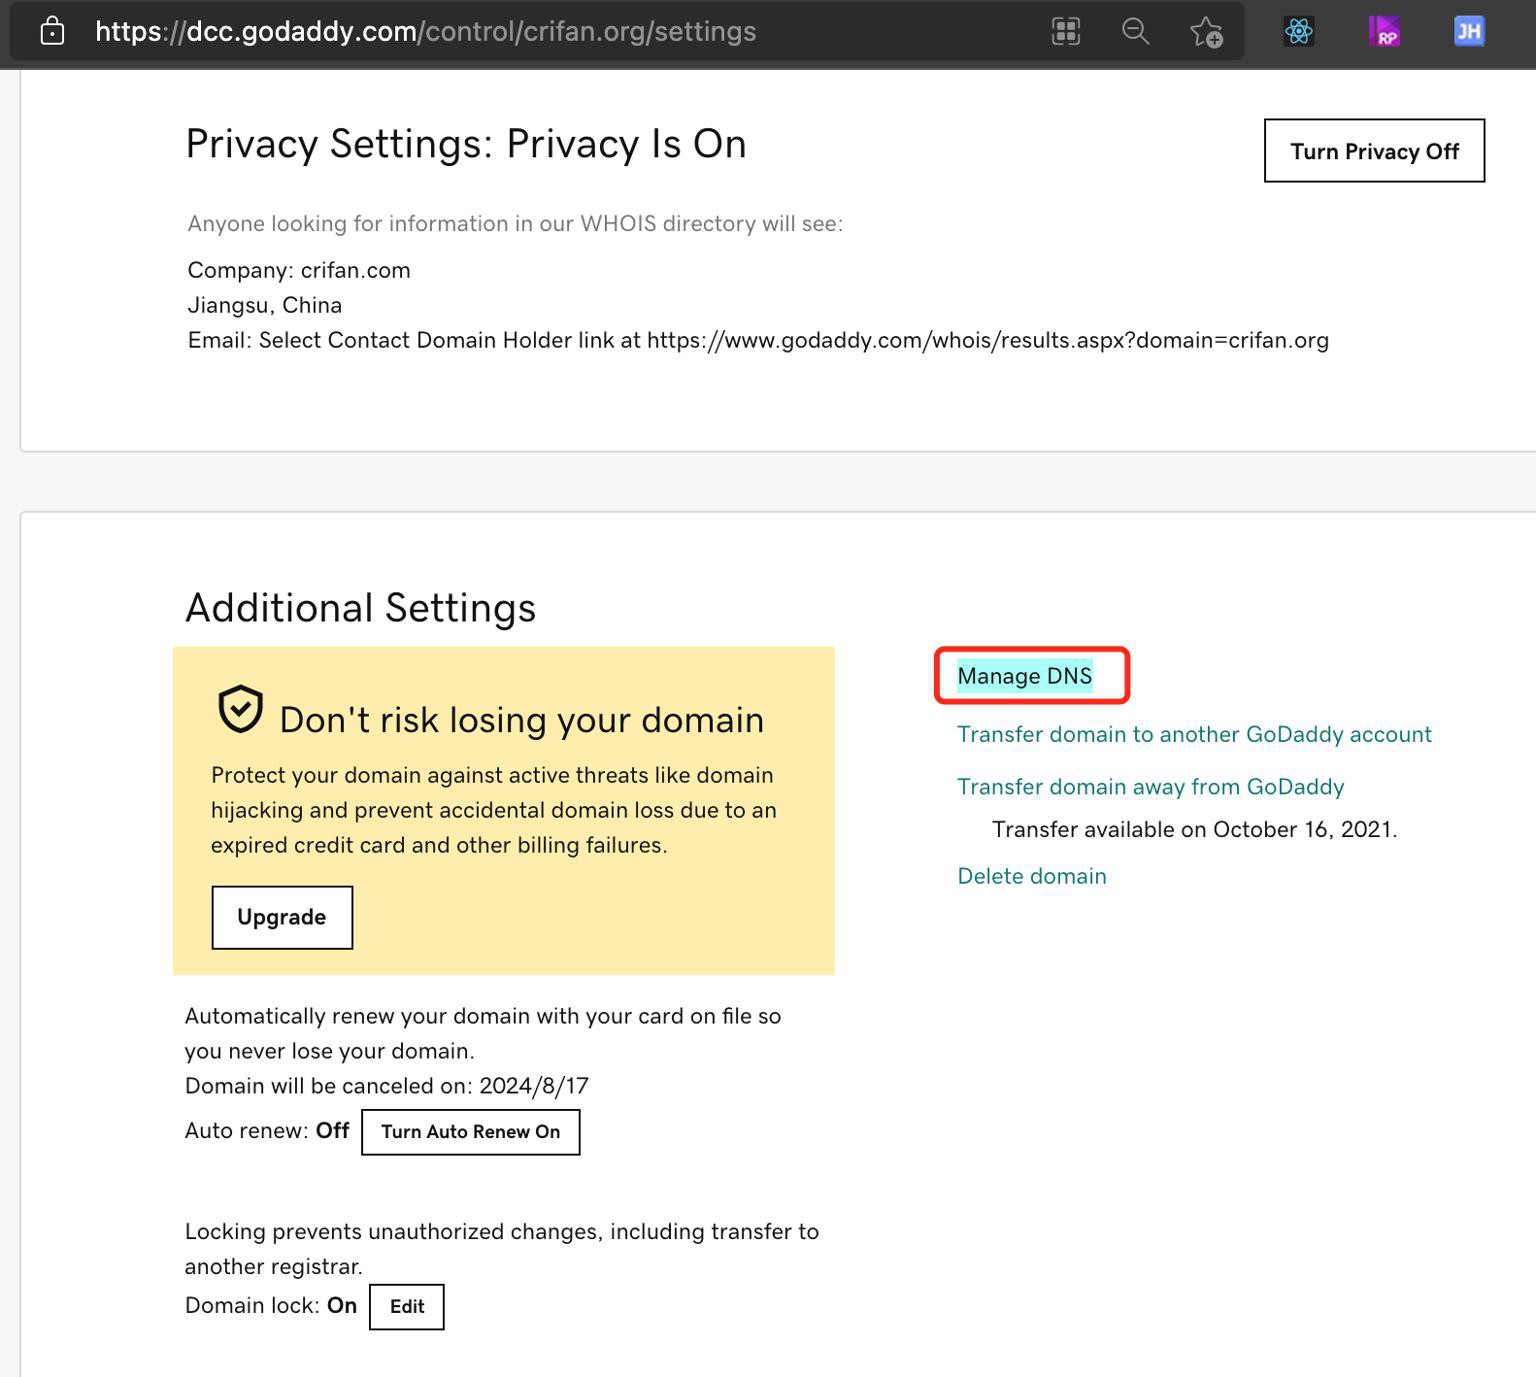Edit the Domain lock setting
The image size is (1536, 1377).
click(406, 1307)
